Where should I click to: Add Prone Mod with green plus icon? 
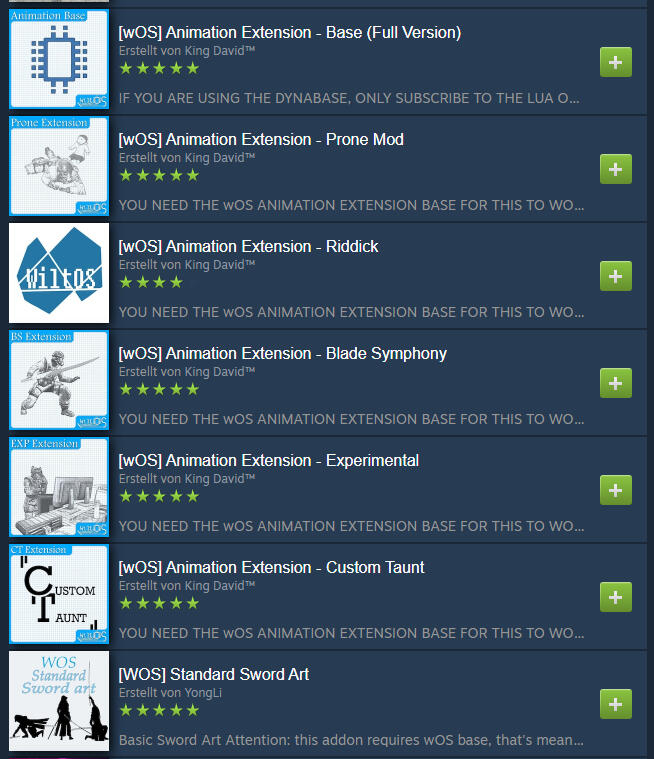[615, 169]
